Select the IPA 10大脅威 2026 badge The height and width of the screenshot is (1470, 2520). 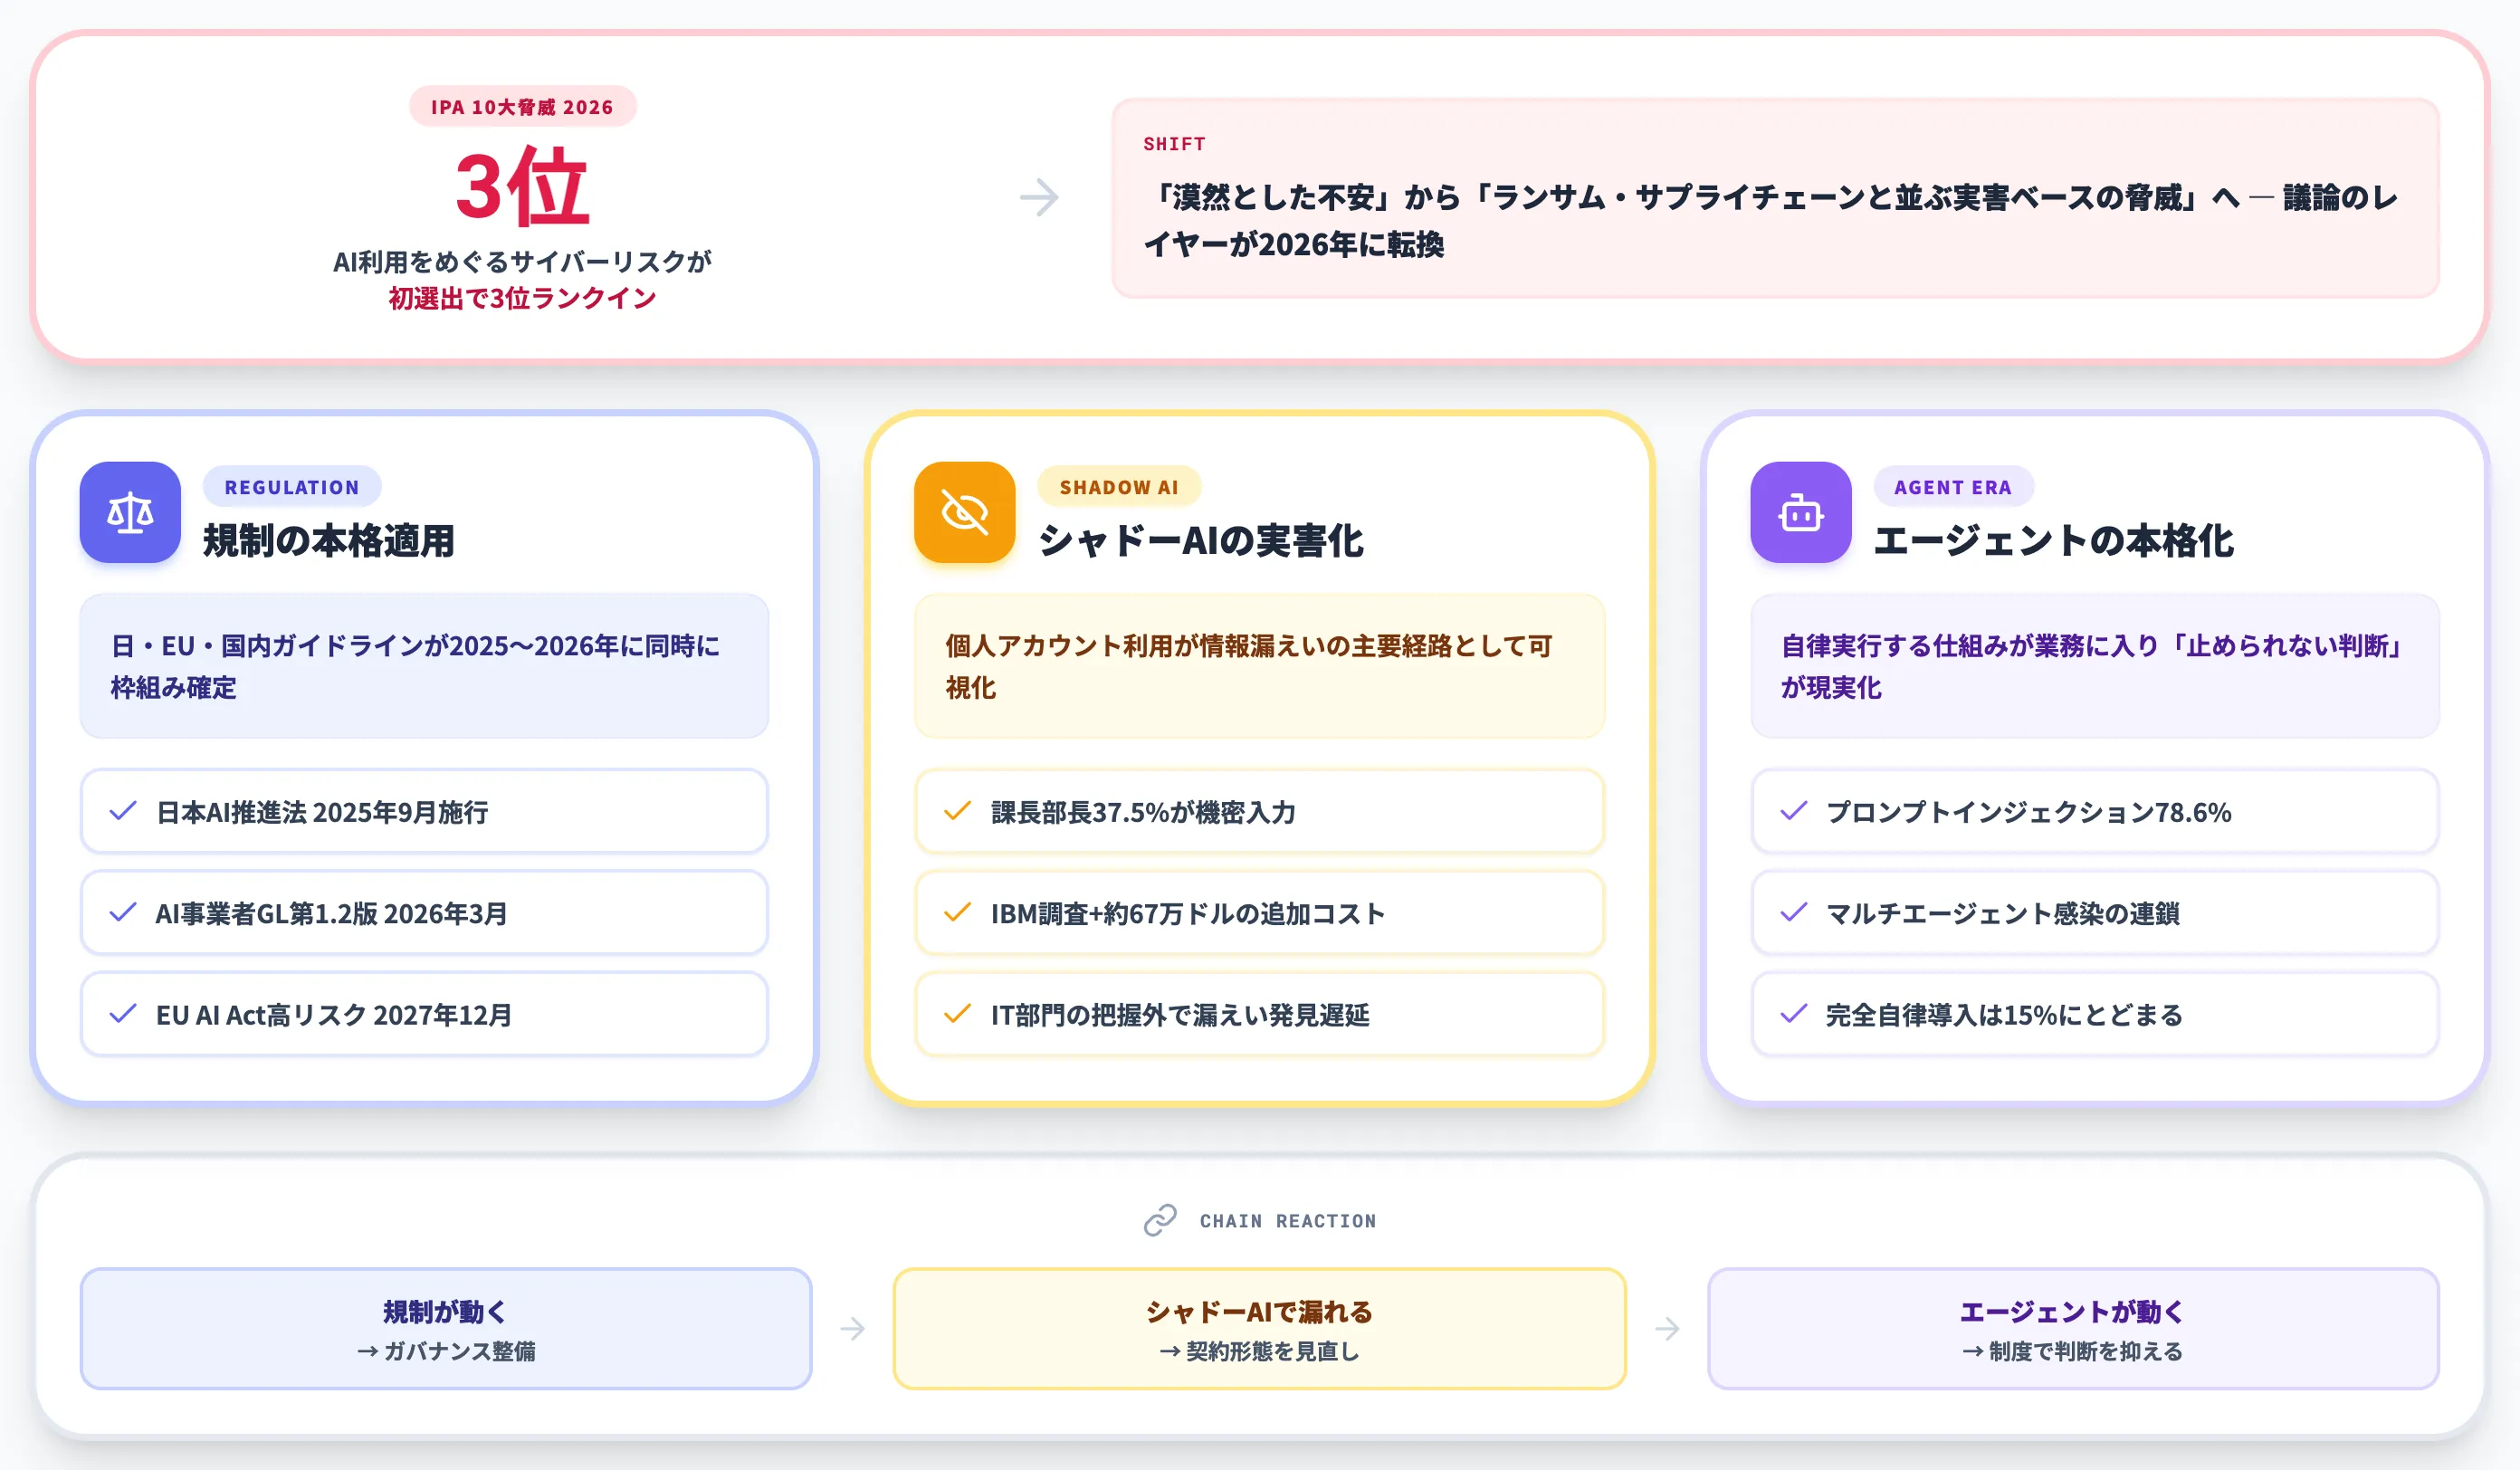click(x=522, y=107)
